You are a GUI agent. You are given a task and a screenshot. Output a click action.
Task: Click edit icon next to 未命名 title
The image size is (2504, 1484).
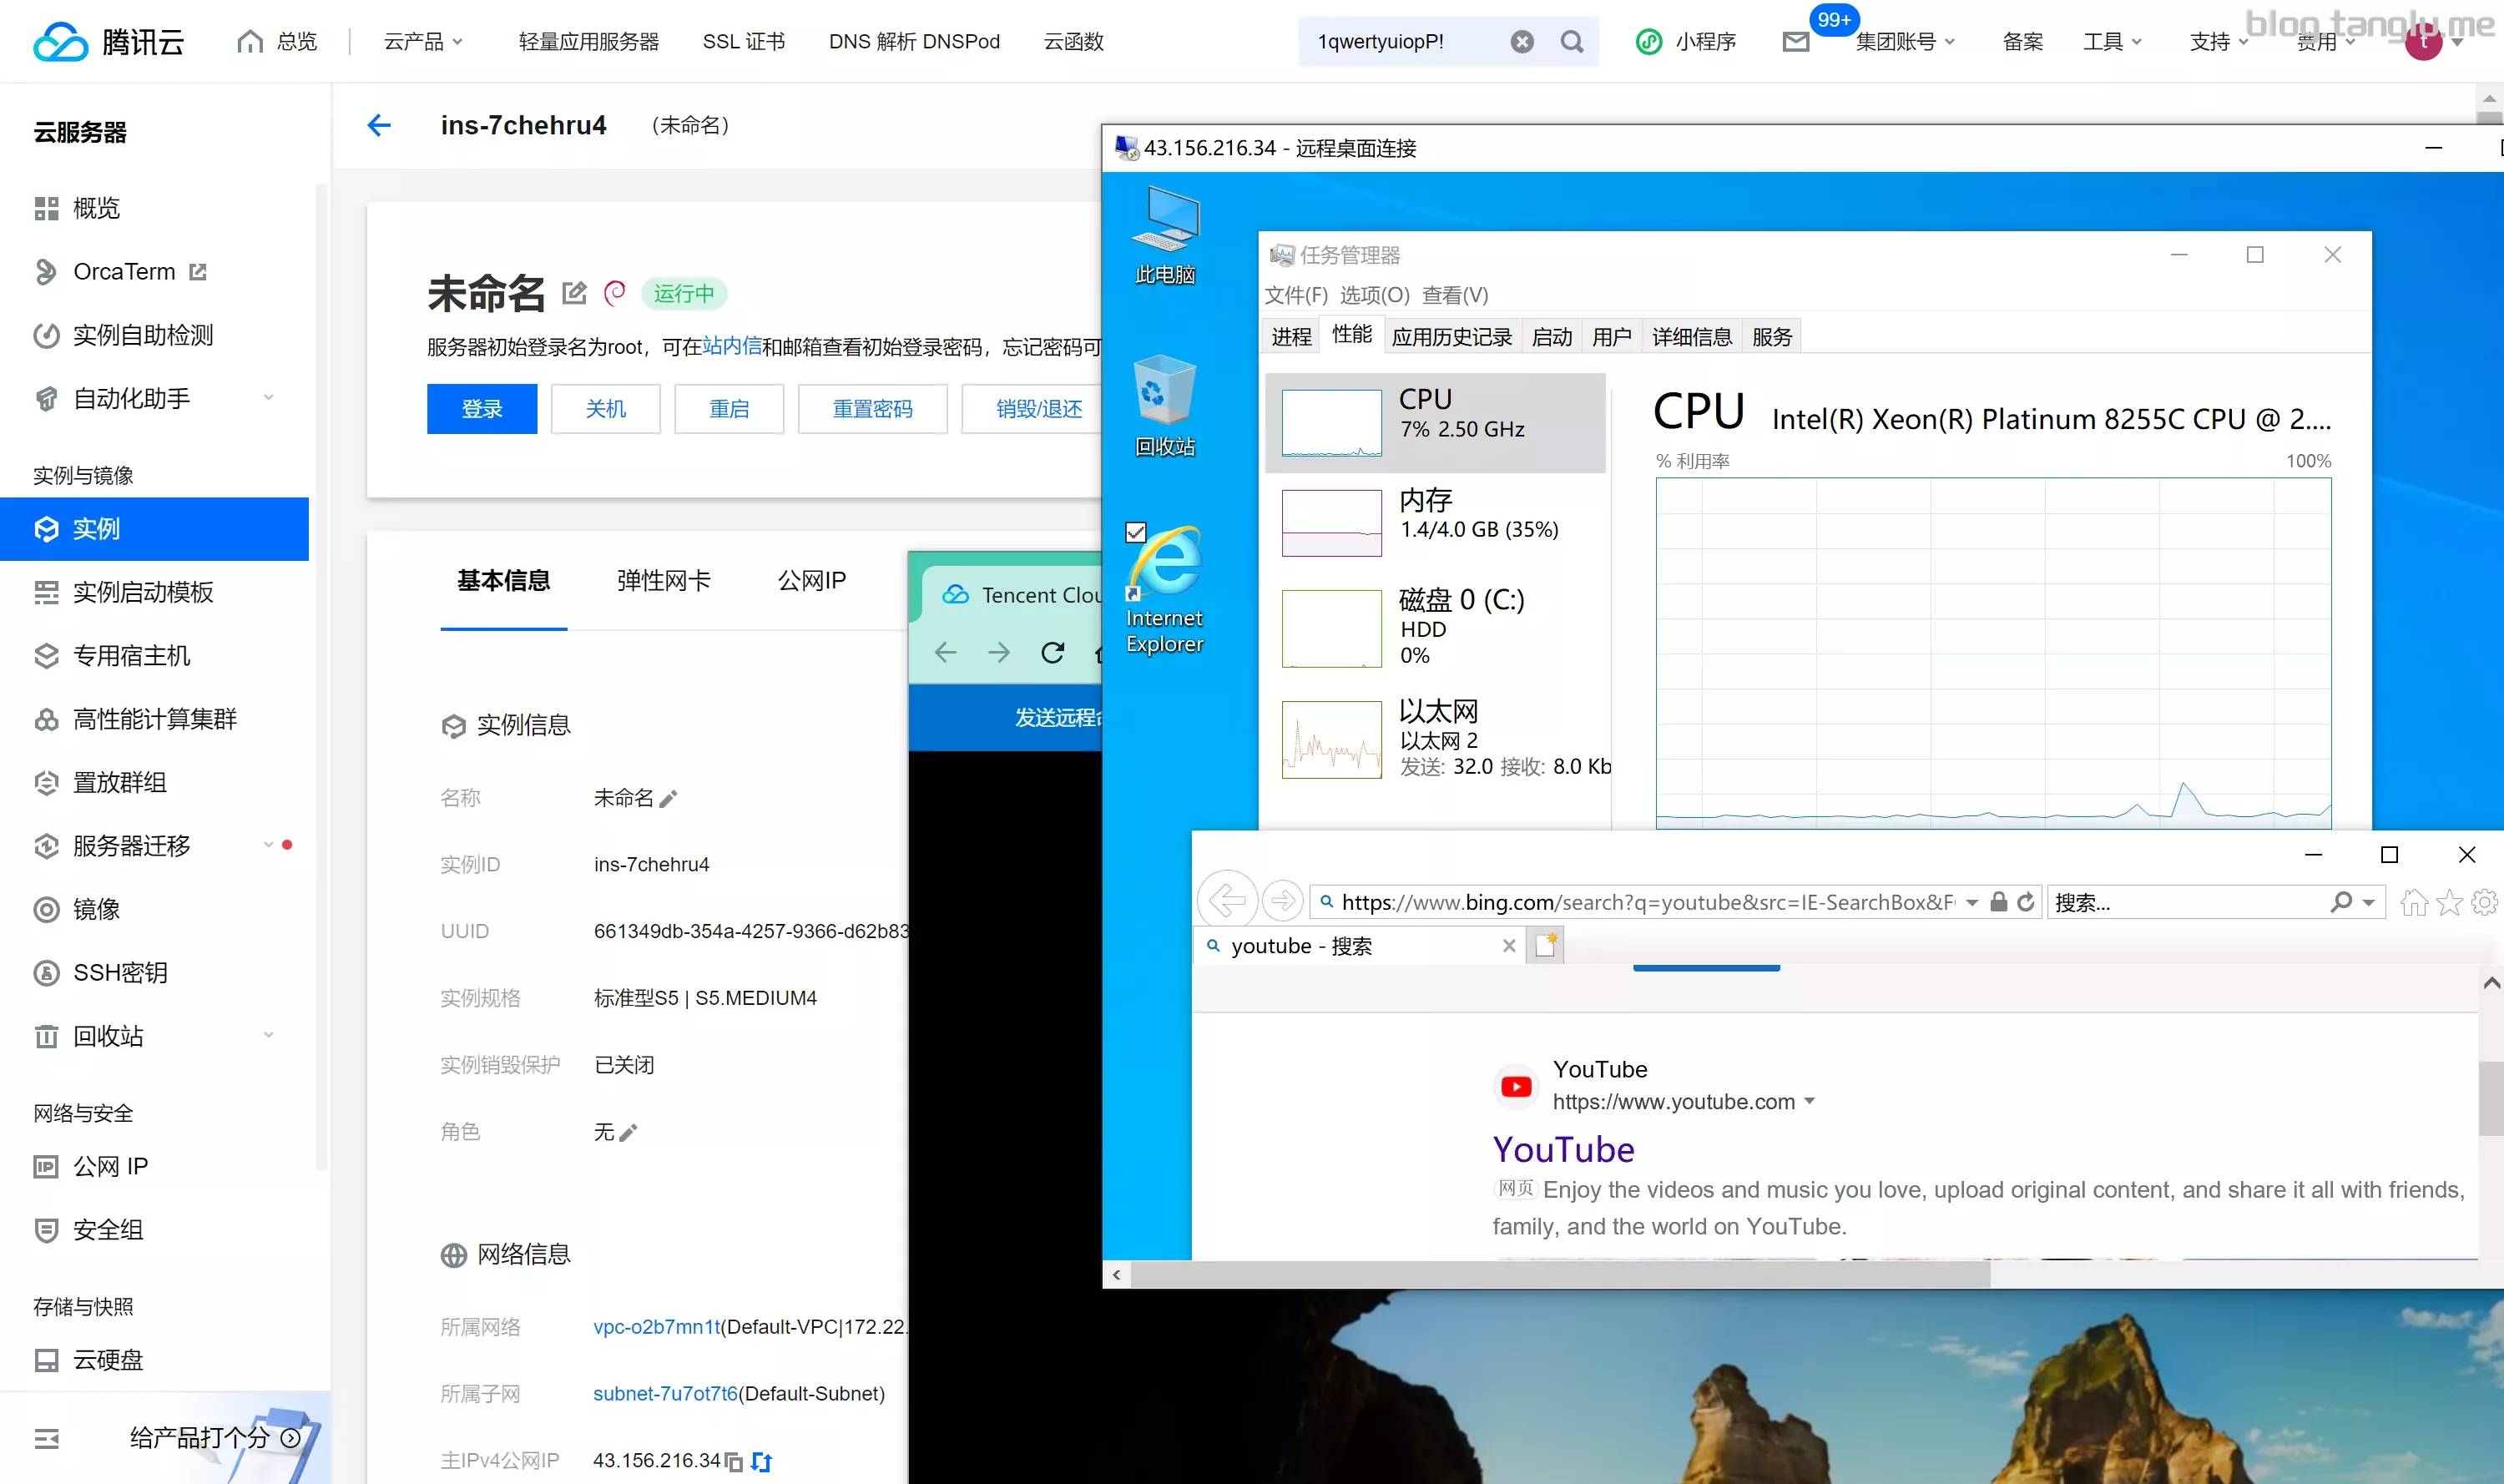(574, 293)
